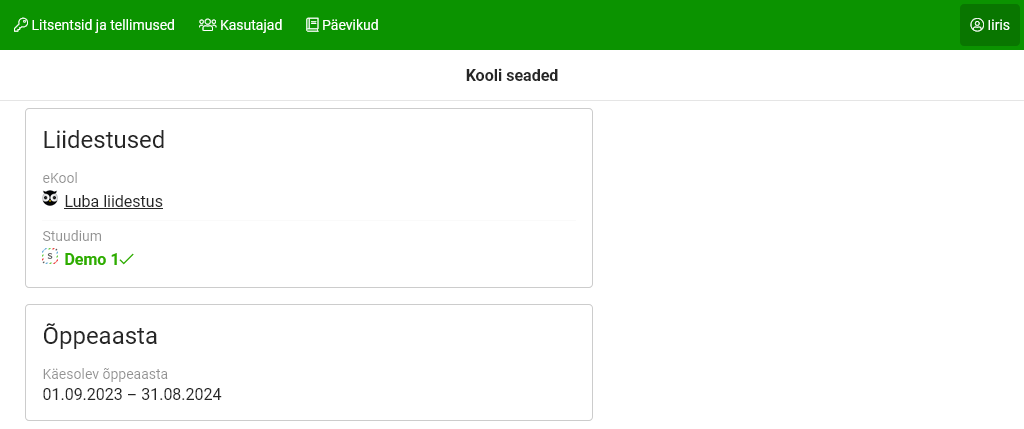1024x429 pixels.
Task: Click the key icon for licenses
Action: click(x=20, y=25)
